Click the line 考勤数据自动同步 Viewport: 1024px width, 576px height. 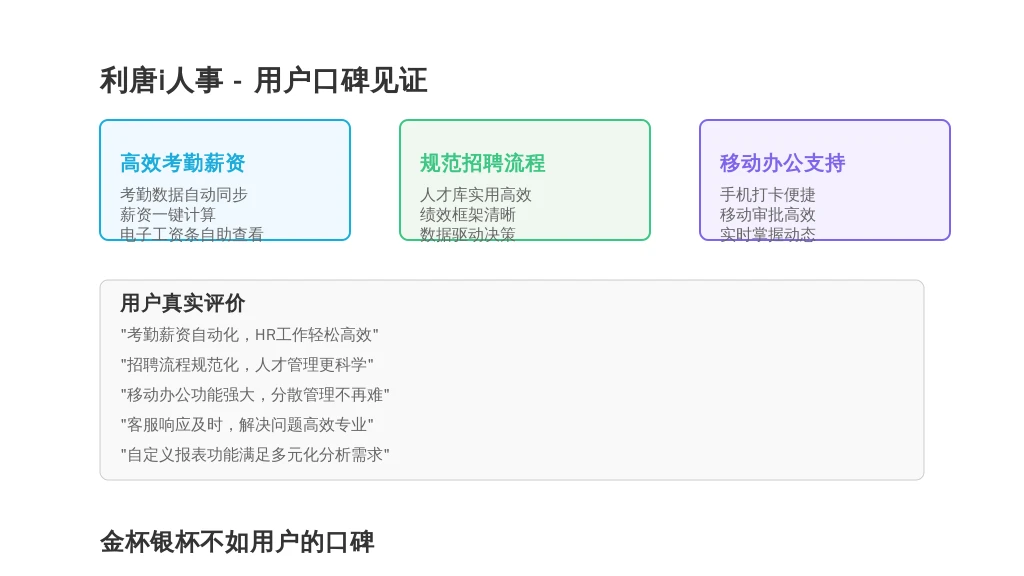pos(184,195)
